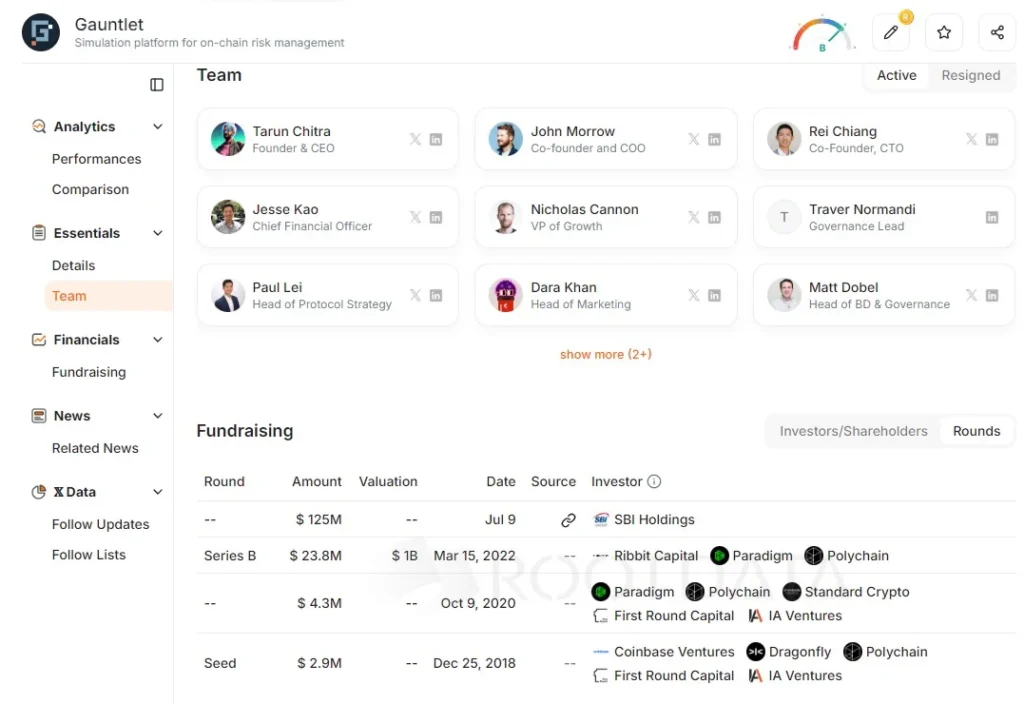
Task: Click show more (2+) team members
Action: (x=605, y=354)
